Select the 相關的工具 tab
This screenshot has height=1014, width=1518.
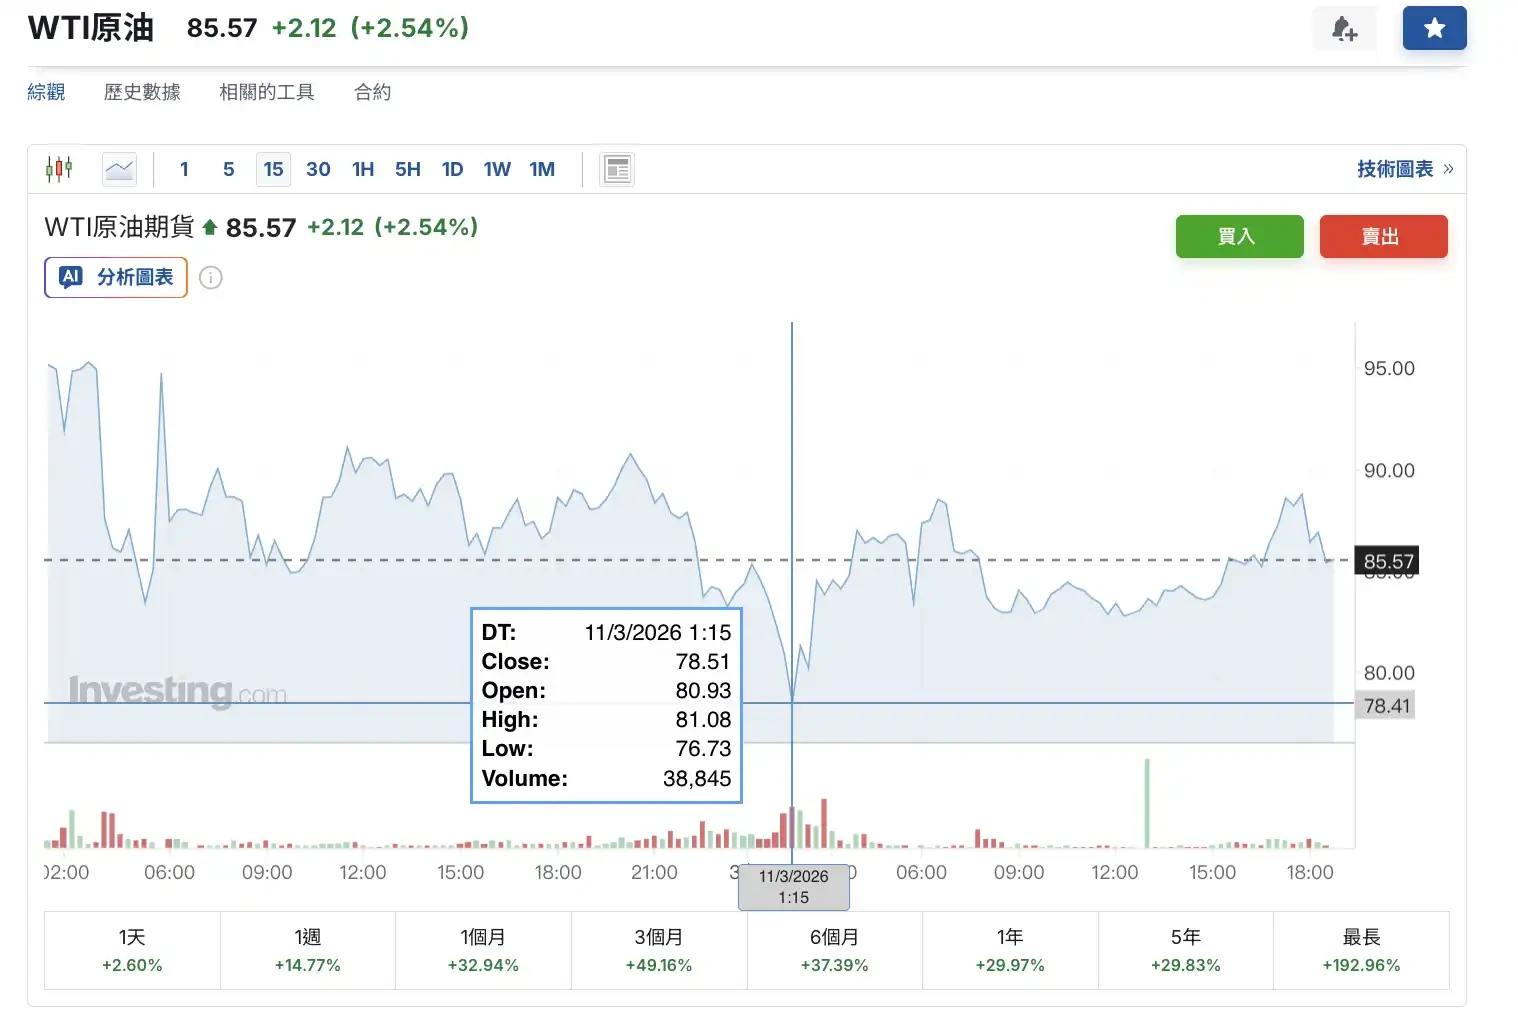(x=266, y=91)
